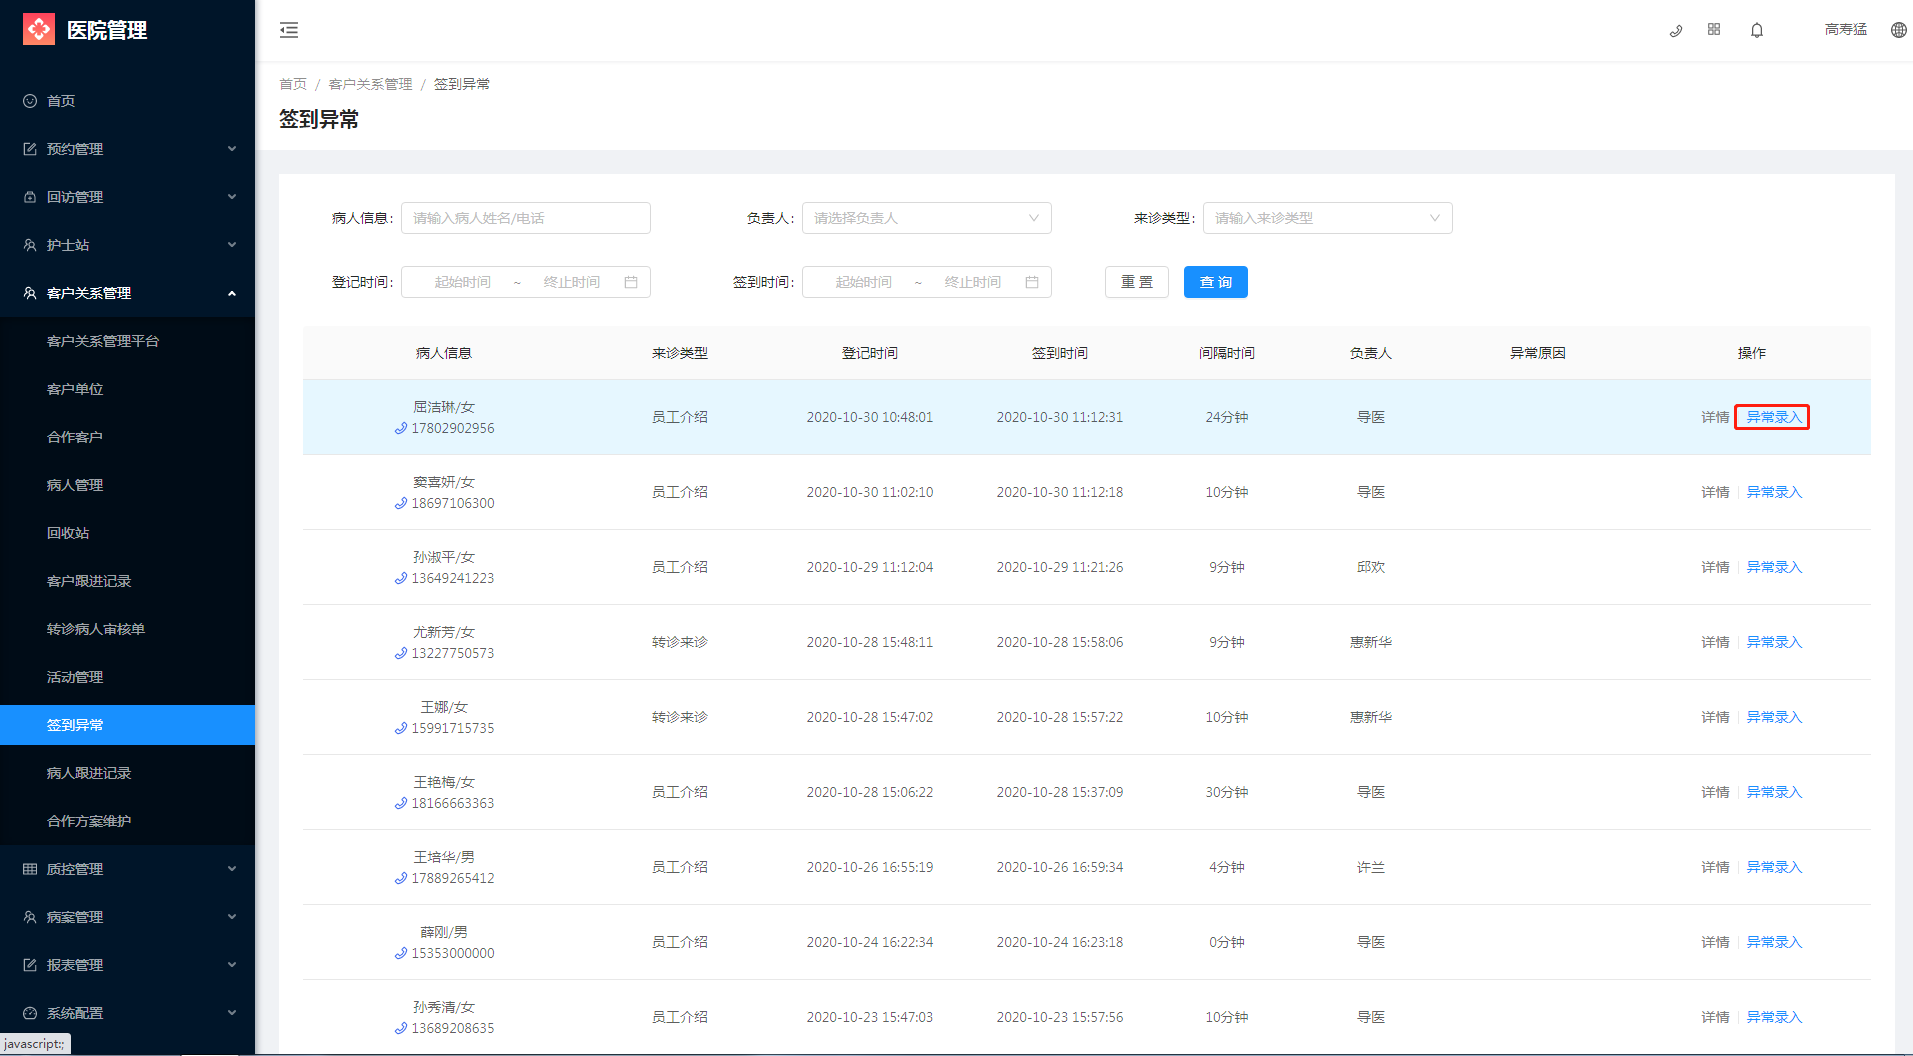Click 首页 in the breadcrumb
The height and width of the screenshot is (1056, 1913).
tap(293, 84)
